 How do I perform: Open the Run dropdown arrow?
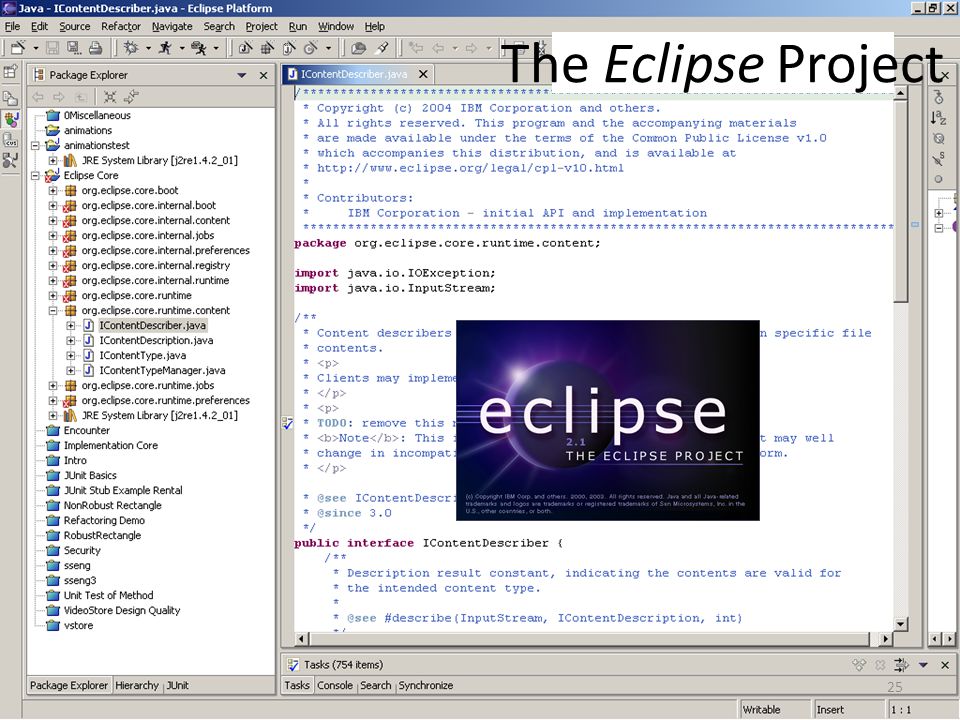[x=182, y=48]
